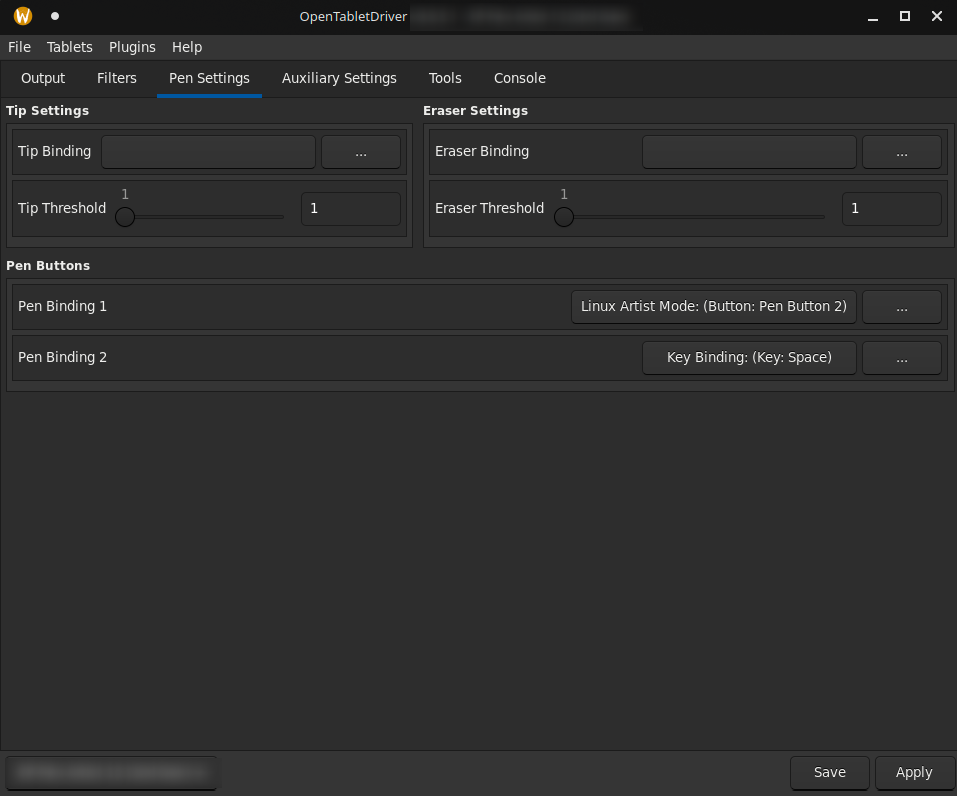Focus the Eraser Threshold value box

click(892, 209)
